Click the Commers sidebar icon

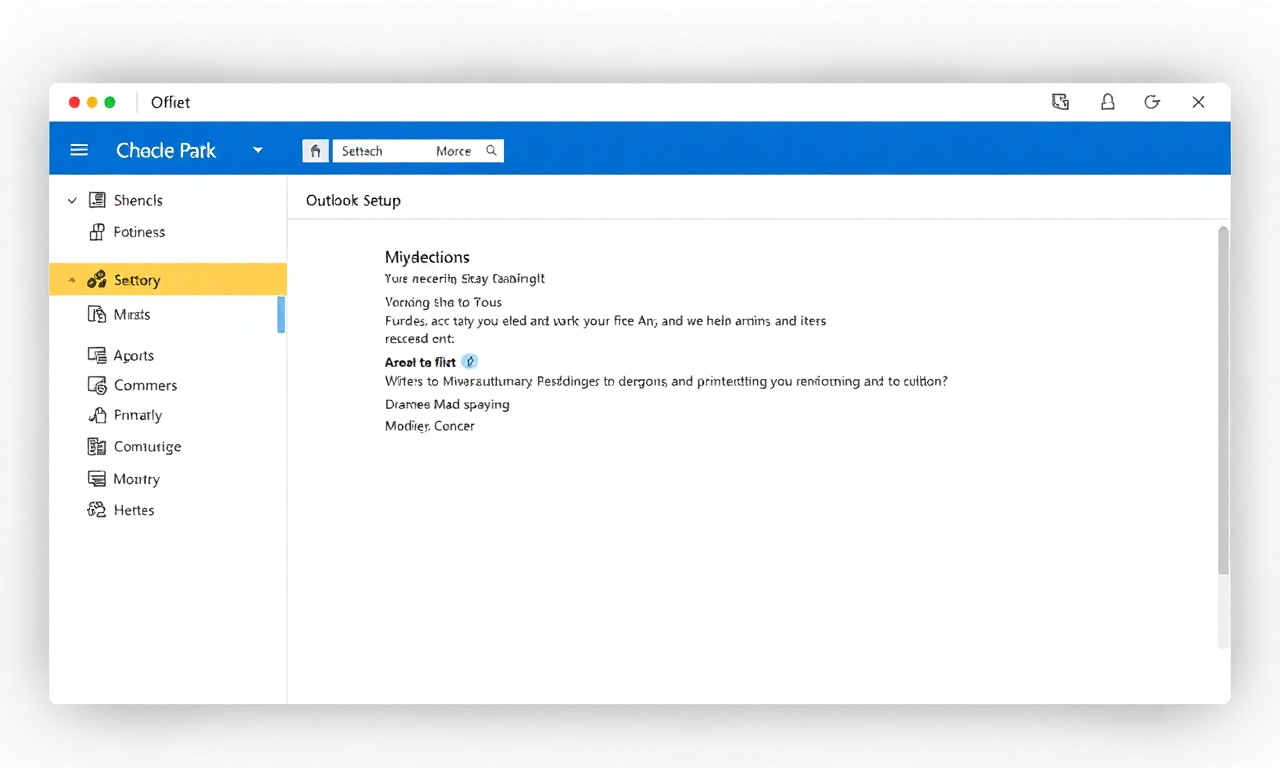click(97, 385)
